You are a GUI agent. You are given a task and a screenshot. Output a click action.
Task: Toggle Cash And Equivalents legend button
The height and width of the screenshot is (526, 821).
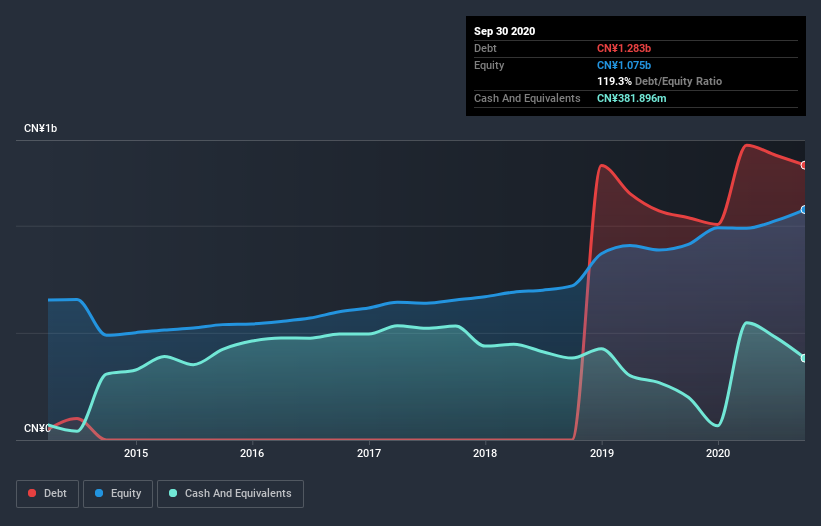(x=230, y=494)
